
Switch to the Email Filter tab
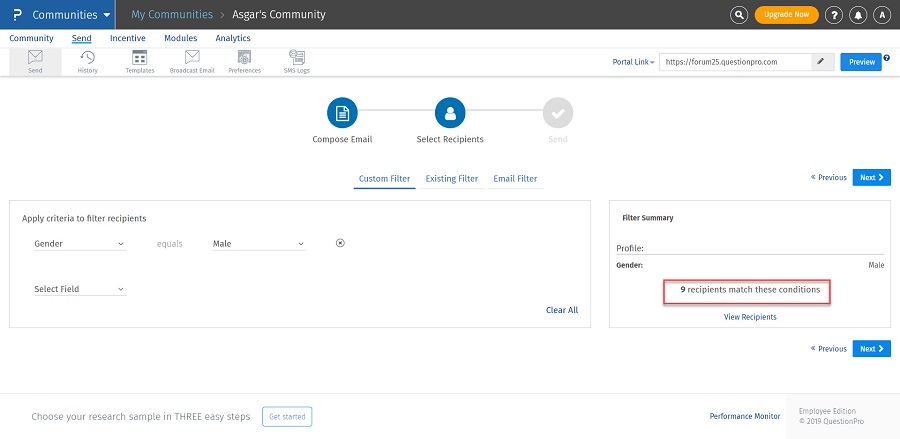pos(515,179)
